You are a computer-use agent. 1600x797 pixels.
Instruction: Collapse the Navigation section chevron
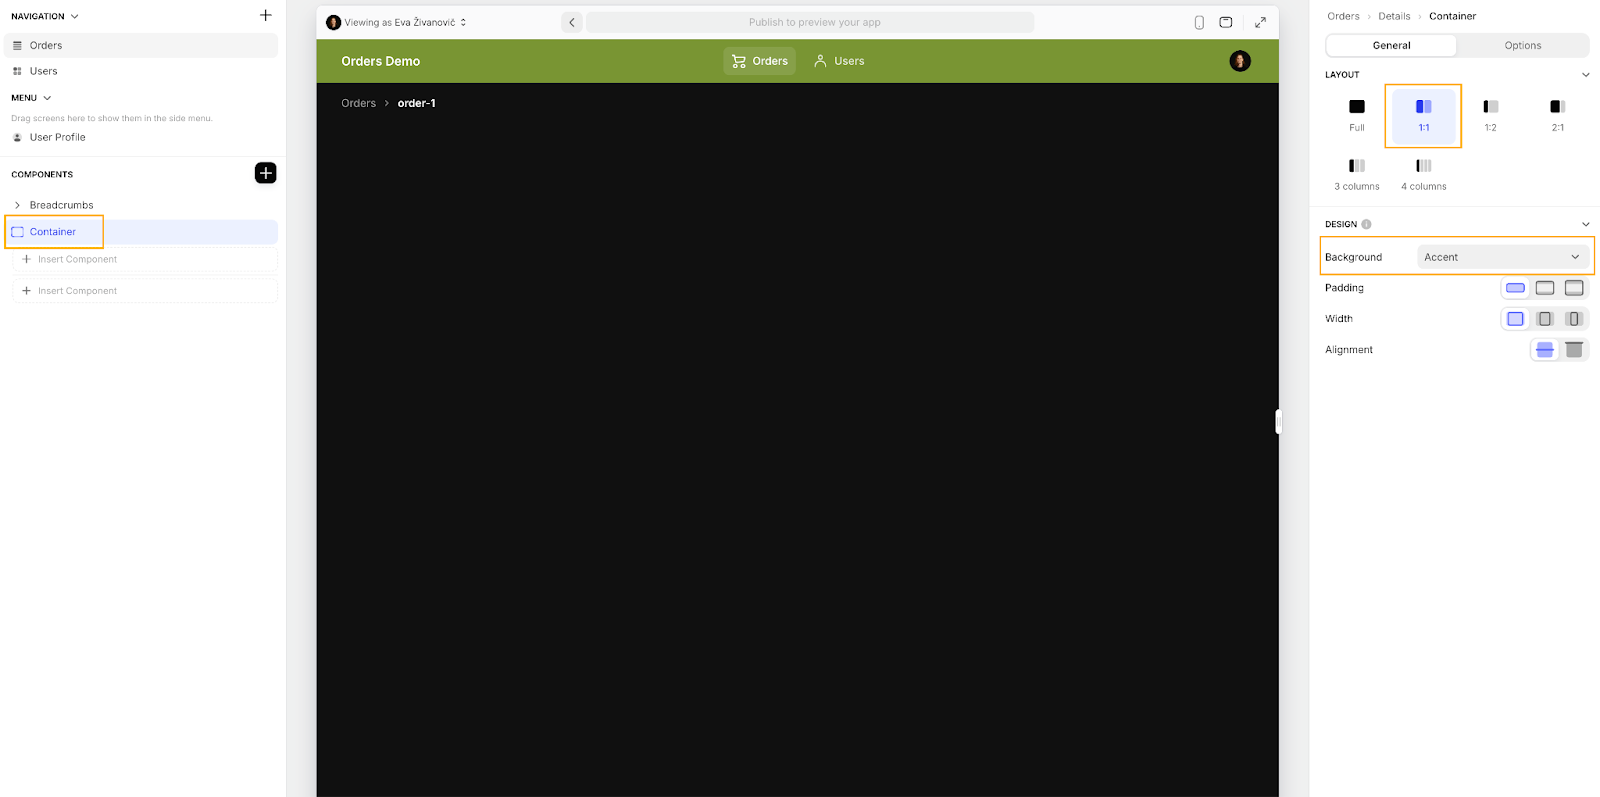pos(74,16)
